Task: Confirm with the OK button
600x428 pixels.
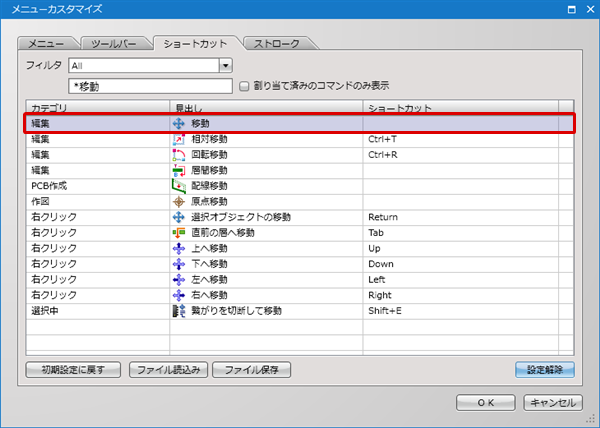Action: 485,402
